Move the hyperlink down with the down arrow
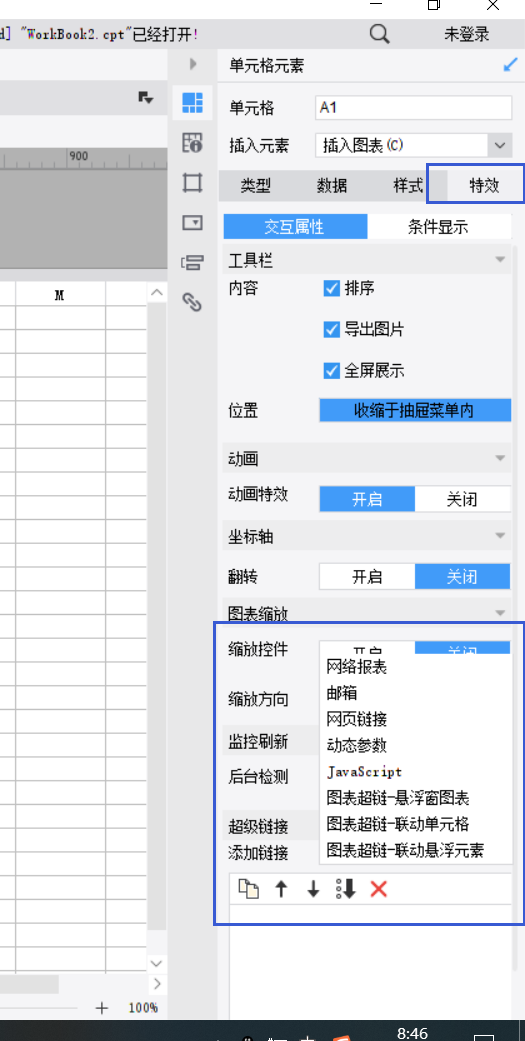 coord(313,889)
